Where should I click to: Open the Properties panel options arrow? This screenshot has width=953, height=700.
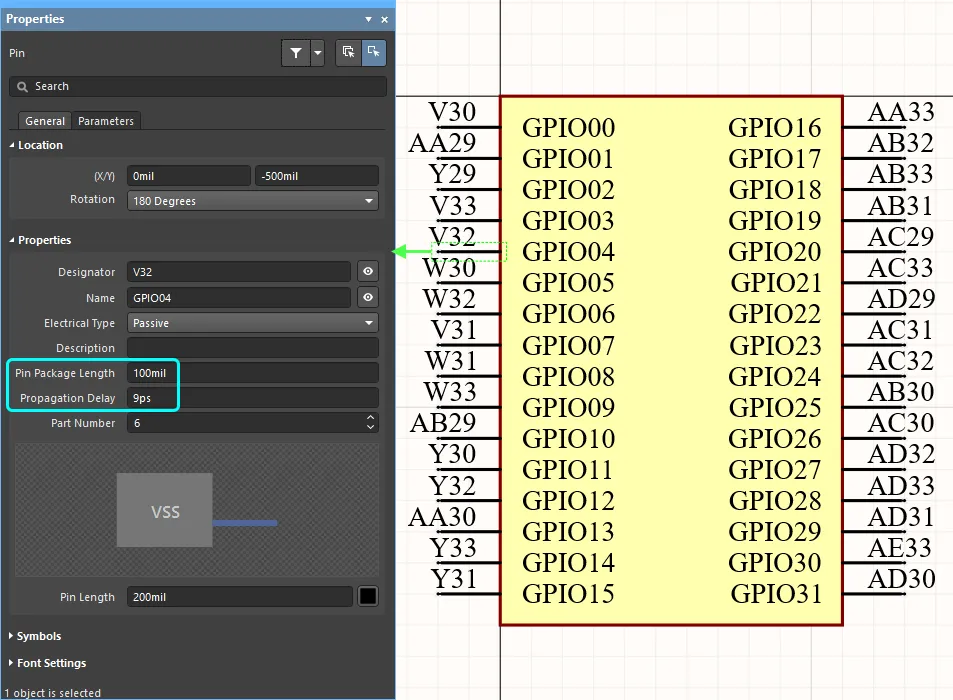click(368, 19)
